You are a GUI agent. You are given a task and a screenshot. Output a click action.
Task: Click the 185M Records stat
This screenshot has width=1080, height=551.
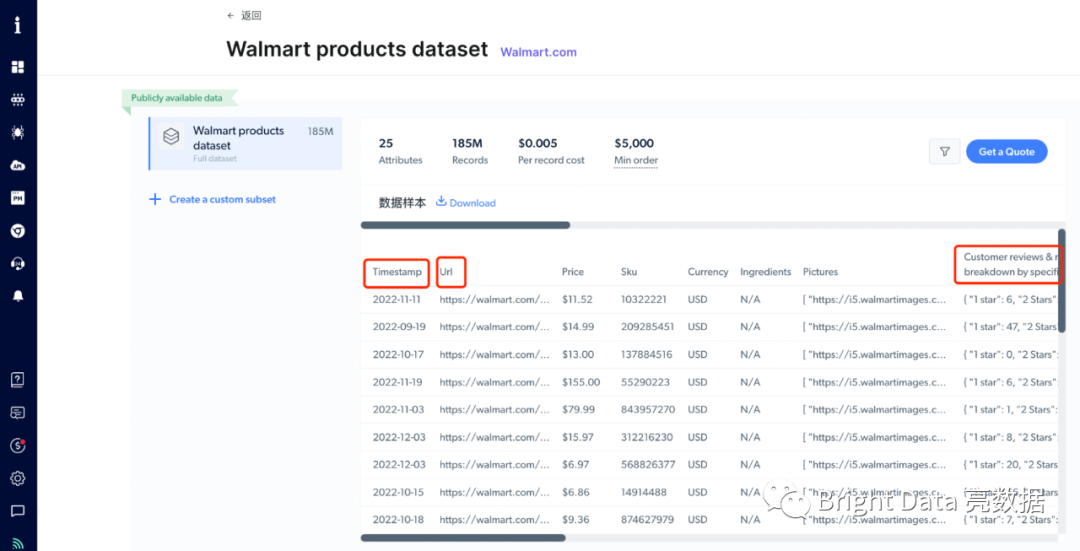[x=470, y=151]
